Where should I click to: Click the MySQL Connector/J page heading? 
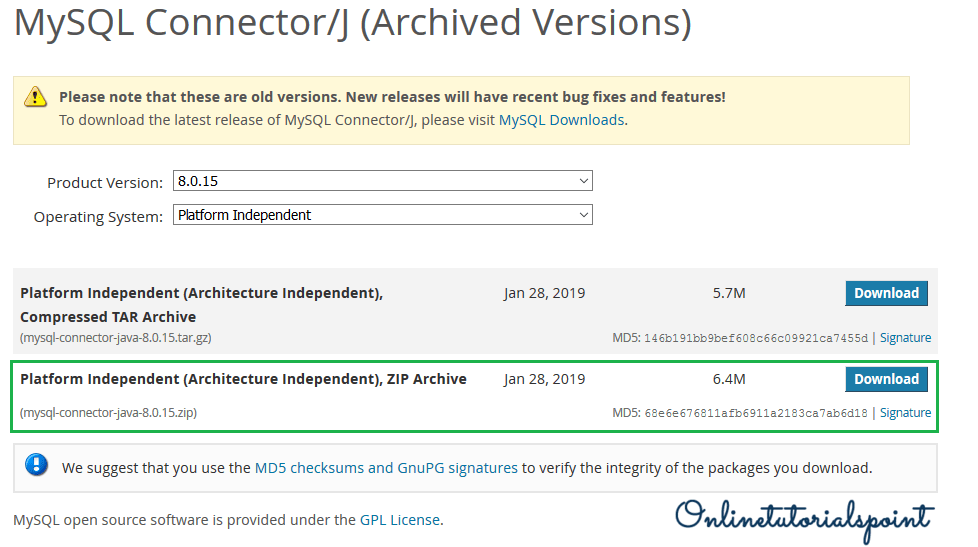(x=352, y=23)
